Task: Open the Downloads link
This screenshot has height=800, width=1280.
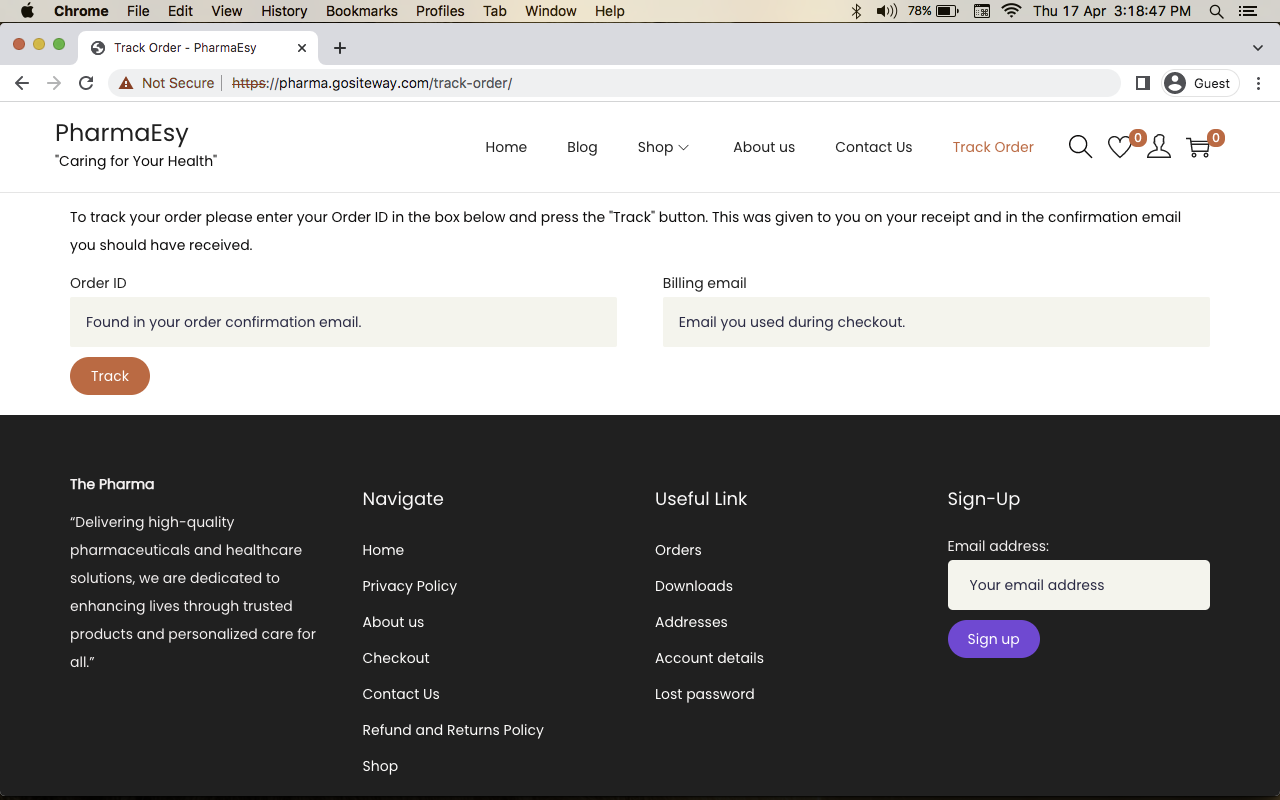Action: pyautogui.click(x=694, y=586)
